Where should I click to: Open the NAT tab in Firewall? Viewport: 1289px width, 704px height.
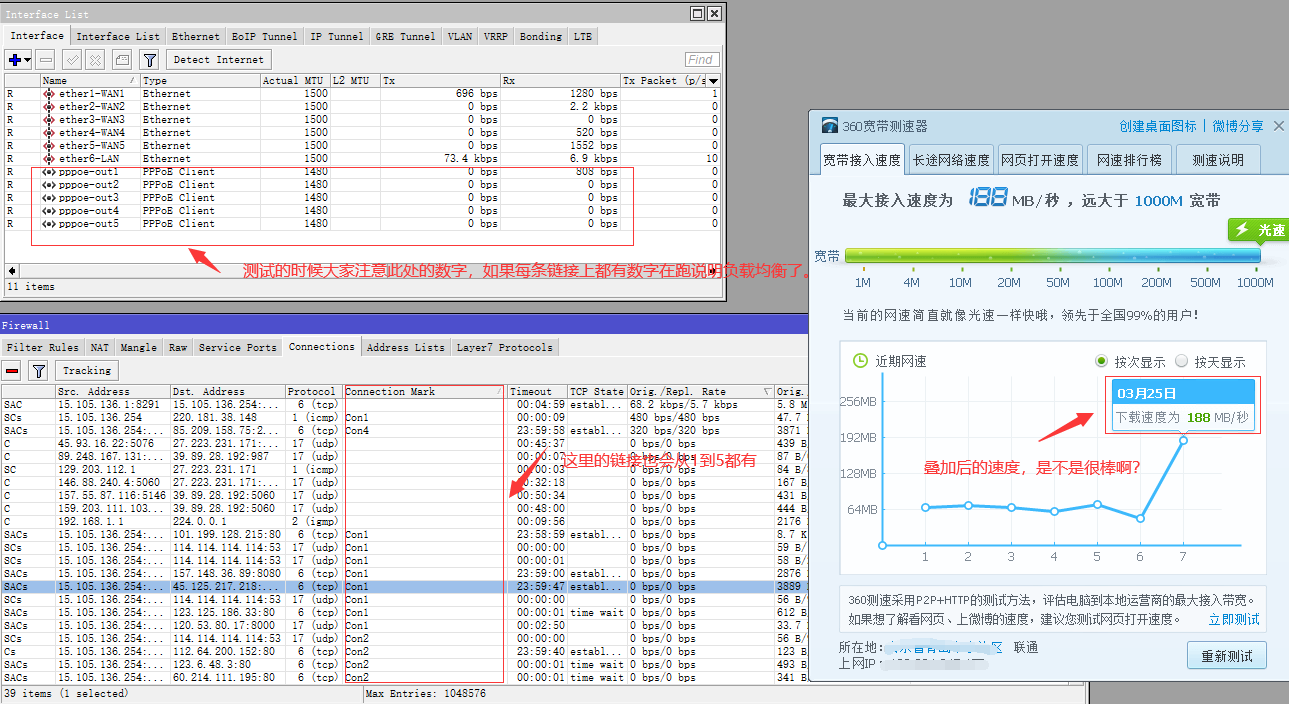click(99, 346)
